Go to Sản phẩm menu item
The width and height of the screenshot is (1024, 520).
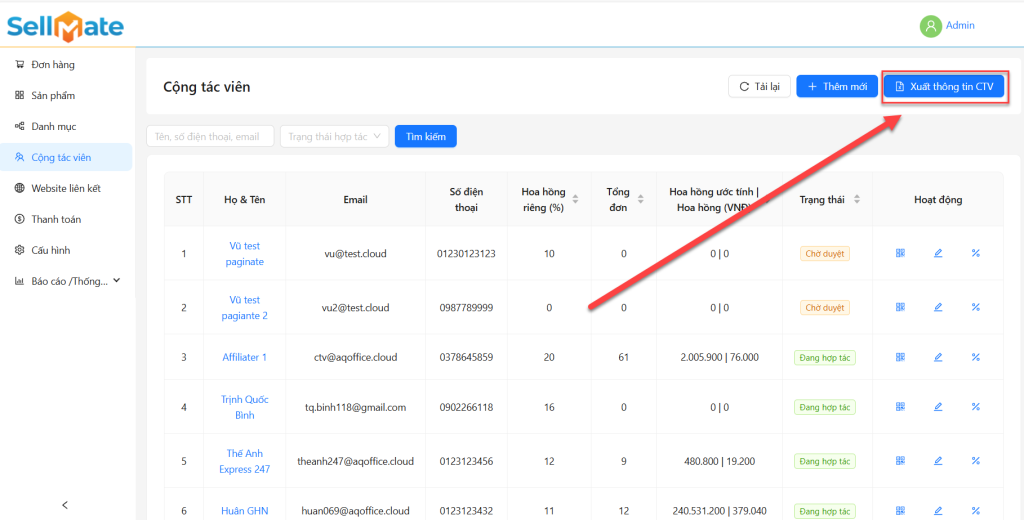[x=52, y=96]
